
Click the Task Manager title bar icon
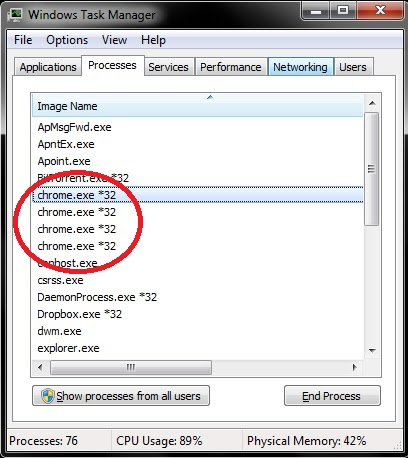(x=15, y=15)
